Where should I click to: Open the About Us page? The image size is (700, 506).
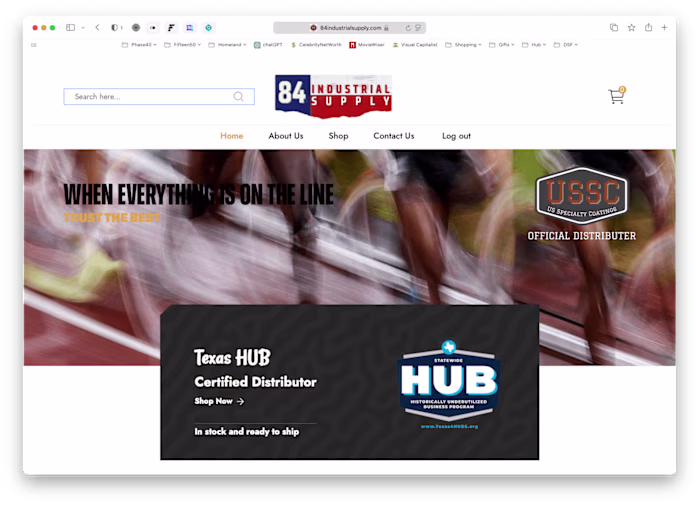pos(286,136)
